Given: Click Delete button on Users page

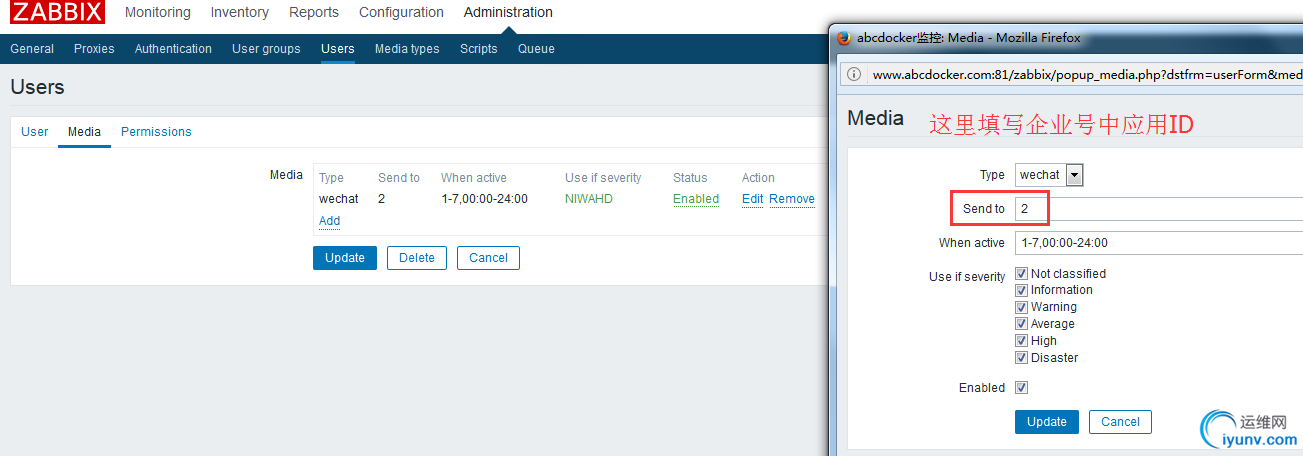Looking at the screenshot, I should 417,258.
